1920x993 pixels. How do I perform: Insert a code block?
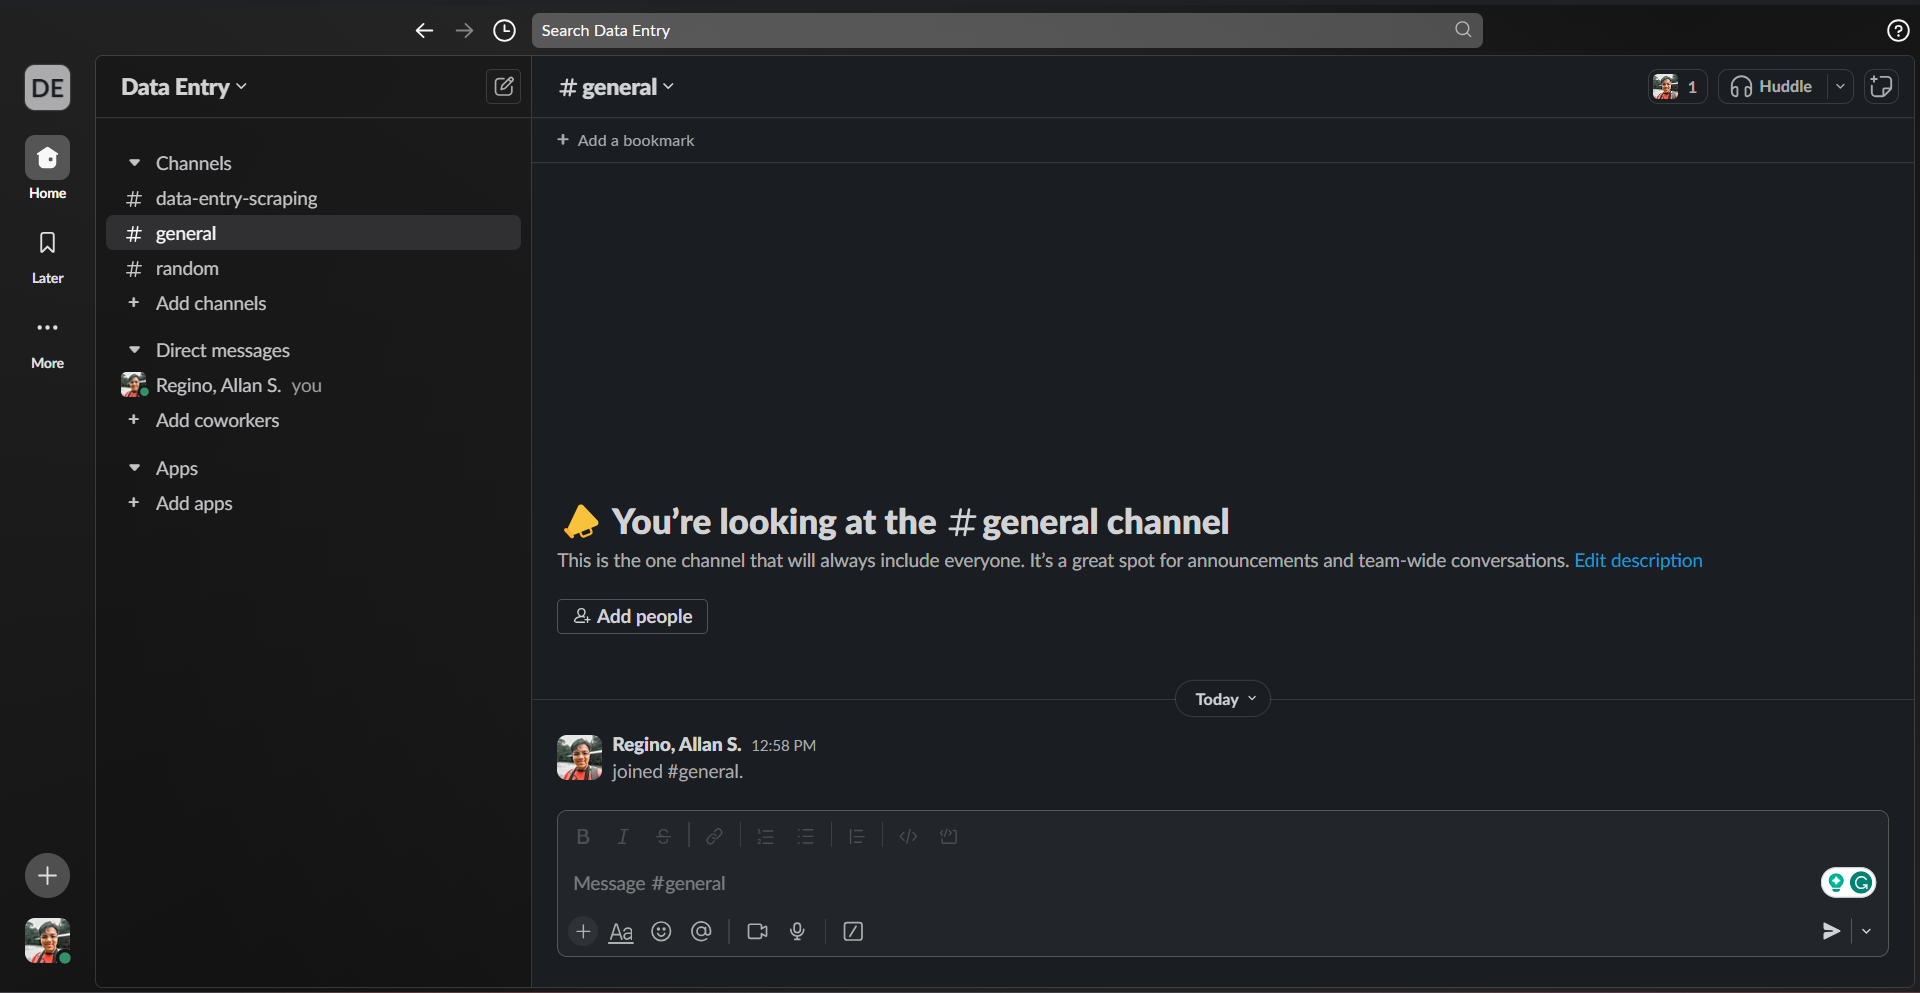click(949, 837)
